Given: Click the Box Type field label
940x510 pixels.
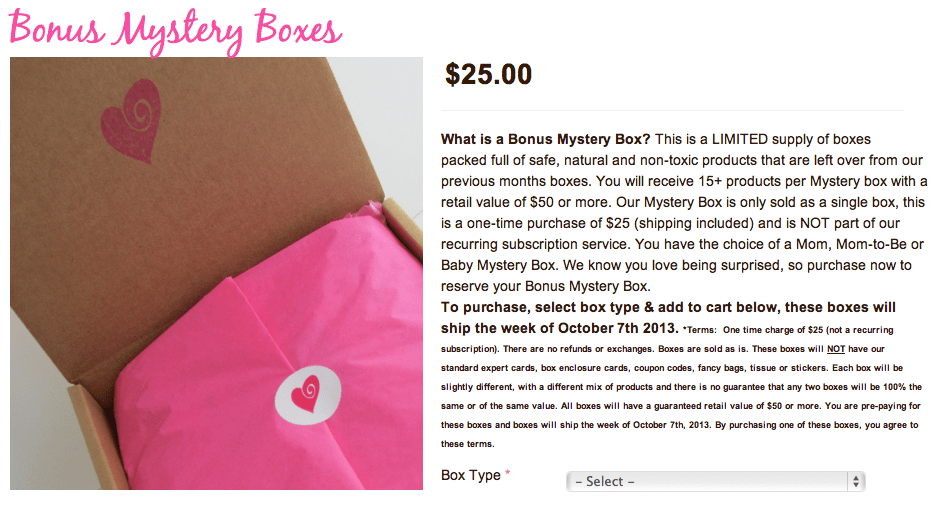Looking at the screenshot, I should [470, 475].
